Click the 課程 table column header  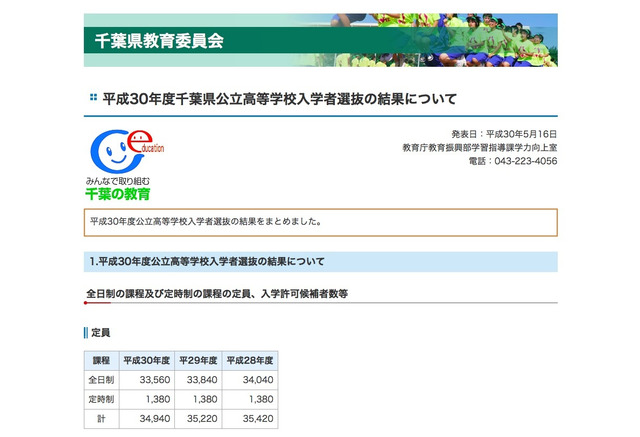(x=101, y=360)
